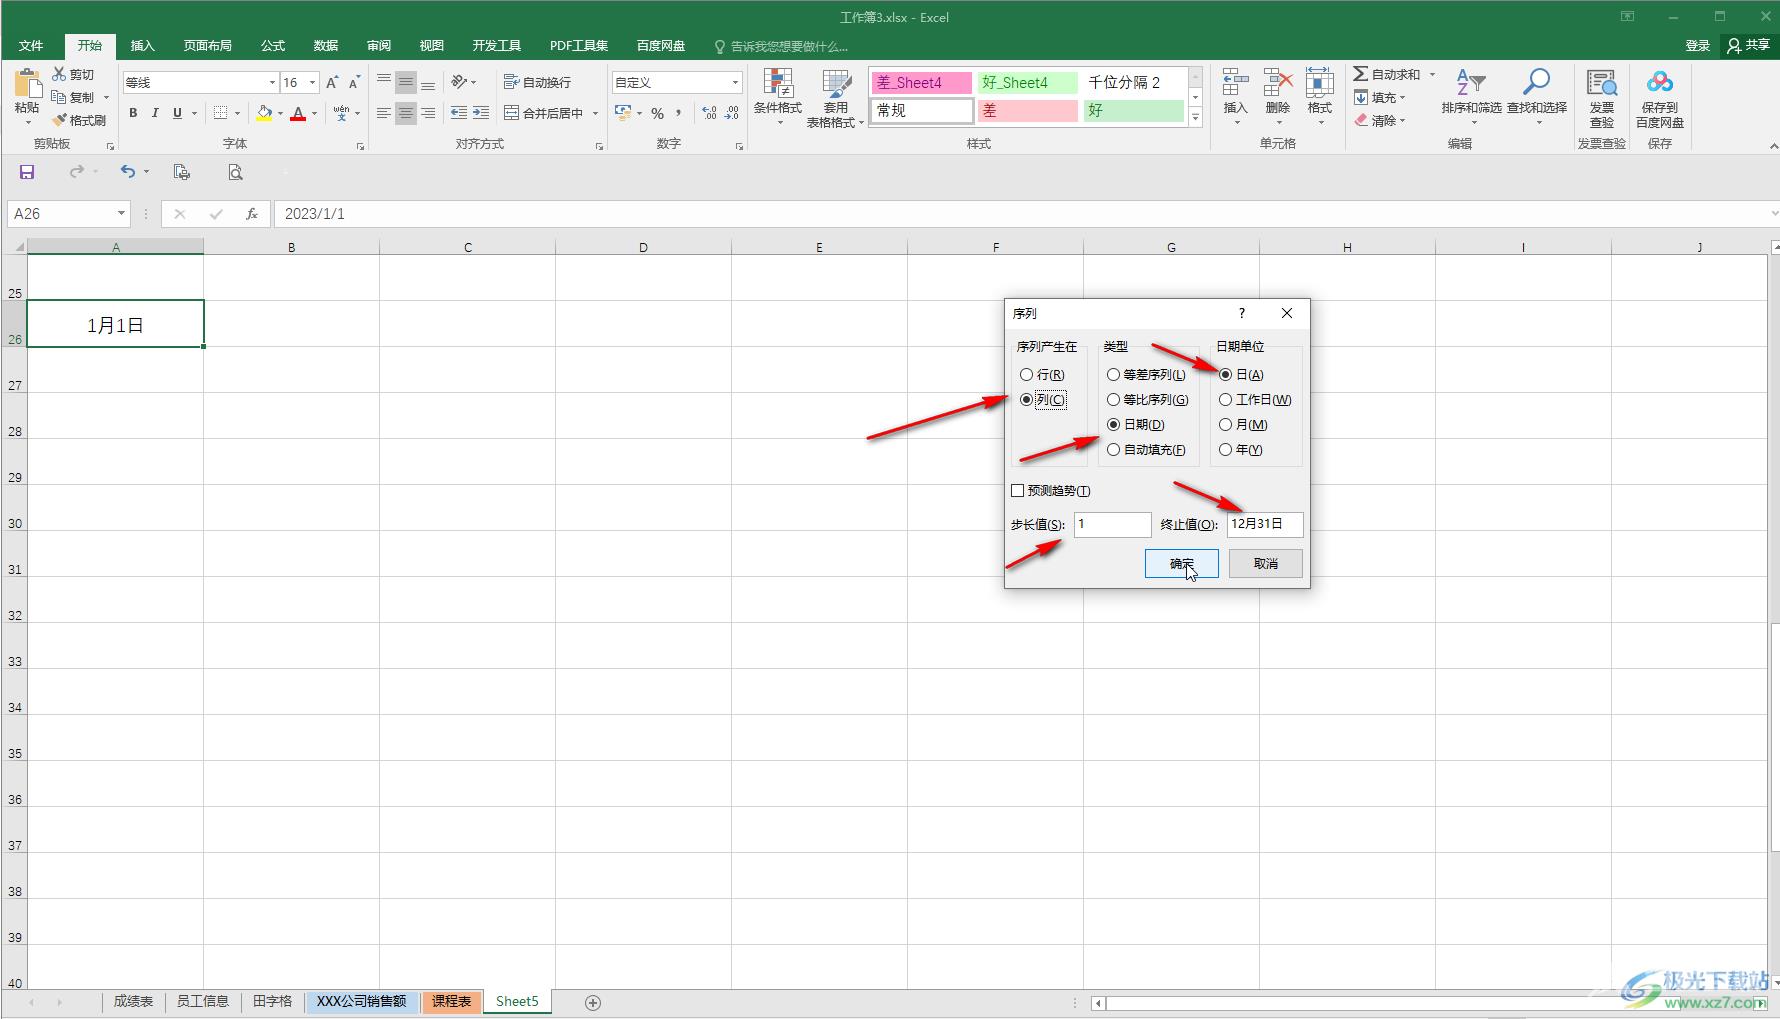Open 合并后居中 dropdown arrow
The height and width of the screenshot is (1019, 1780).
pos(595,113)
